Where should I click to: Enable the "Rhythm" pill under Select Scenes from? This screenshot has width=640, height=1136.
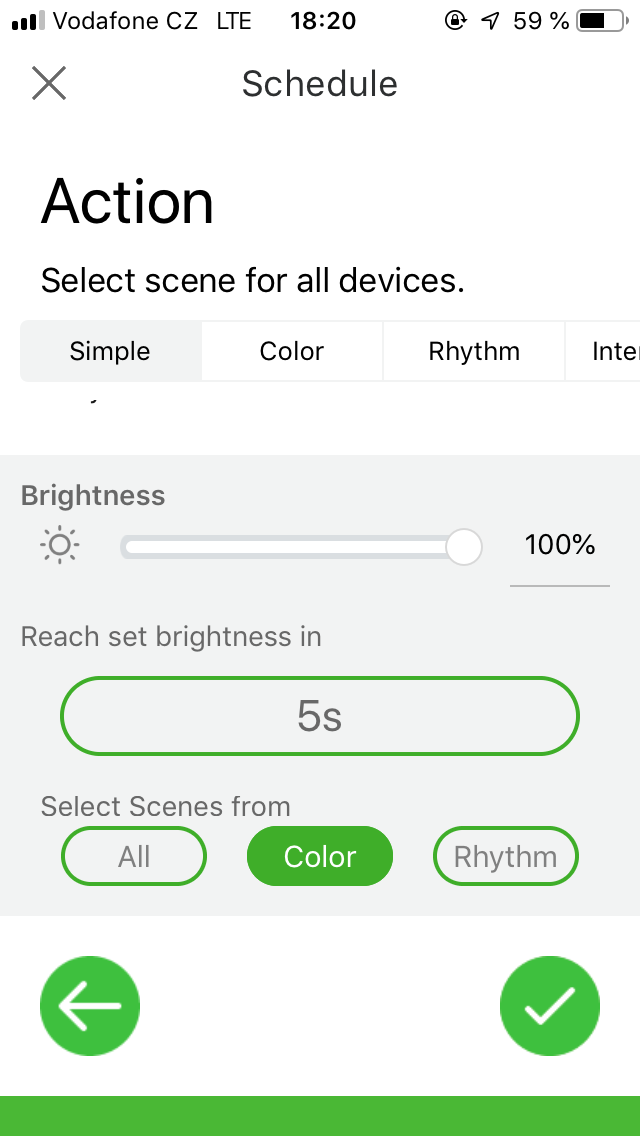(x=506, y=857)
